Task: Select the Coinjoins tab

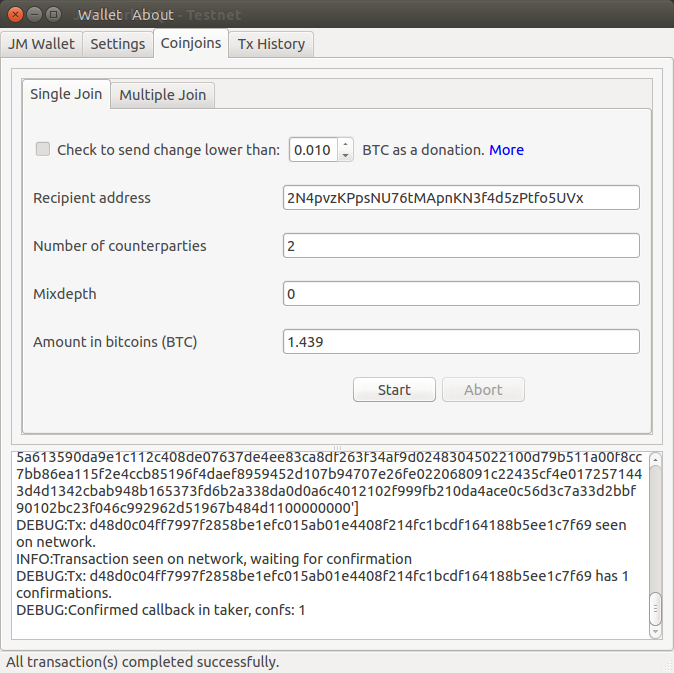Action: tap(190, 44)
